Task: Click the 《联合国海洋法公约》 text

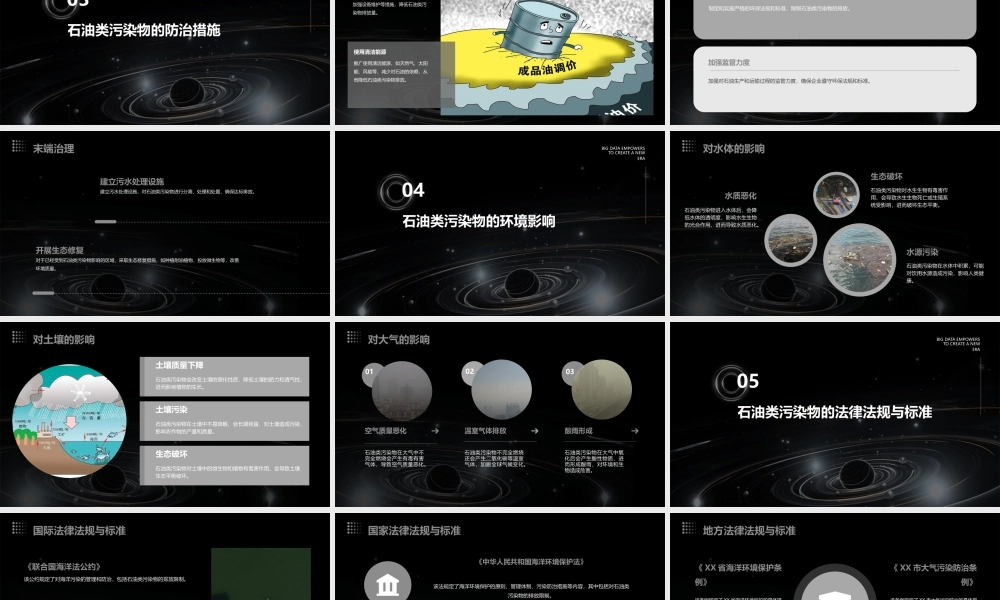Action: click(x=63, y=567)
